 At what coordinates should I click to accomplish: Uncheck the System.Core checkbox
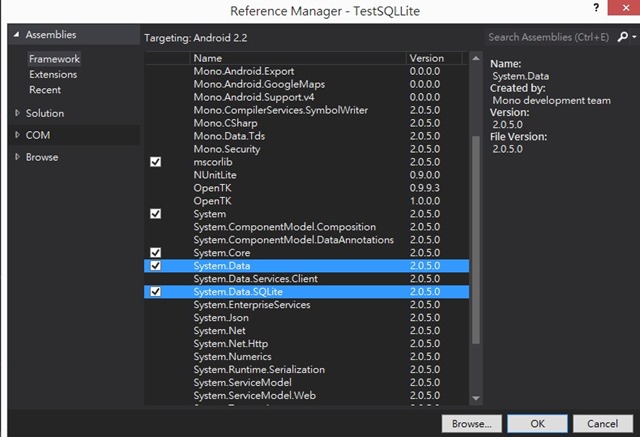[155, 253]
